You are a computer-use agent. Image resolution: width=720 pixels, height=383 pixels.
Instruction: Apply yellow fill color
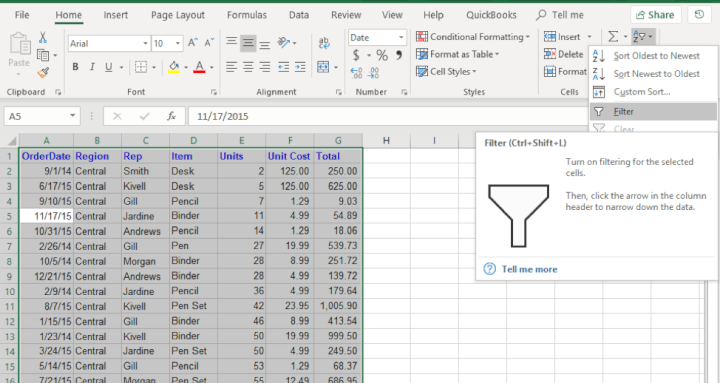(174, 67)
